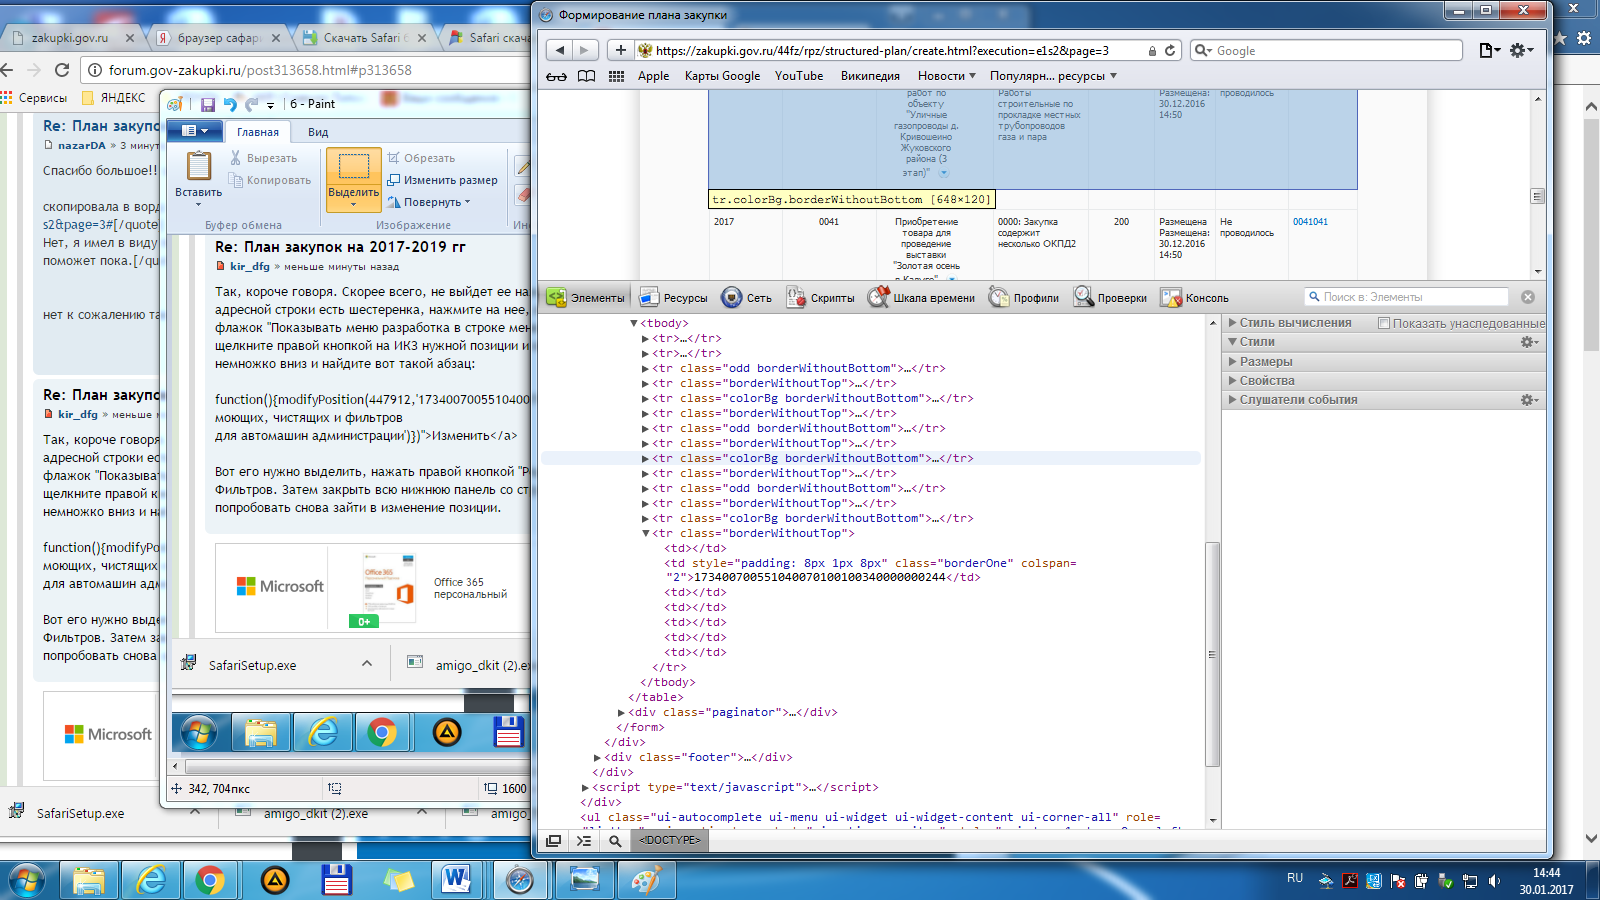Open Word from the Windows taskbar
Image resolution: width=1600 pixels, height=900 pixels.
[456, 880]
